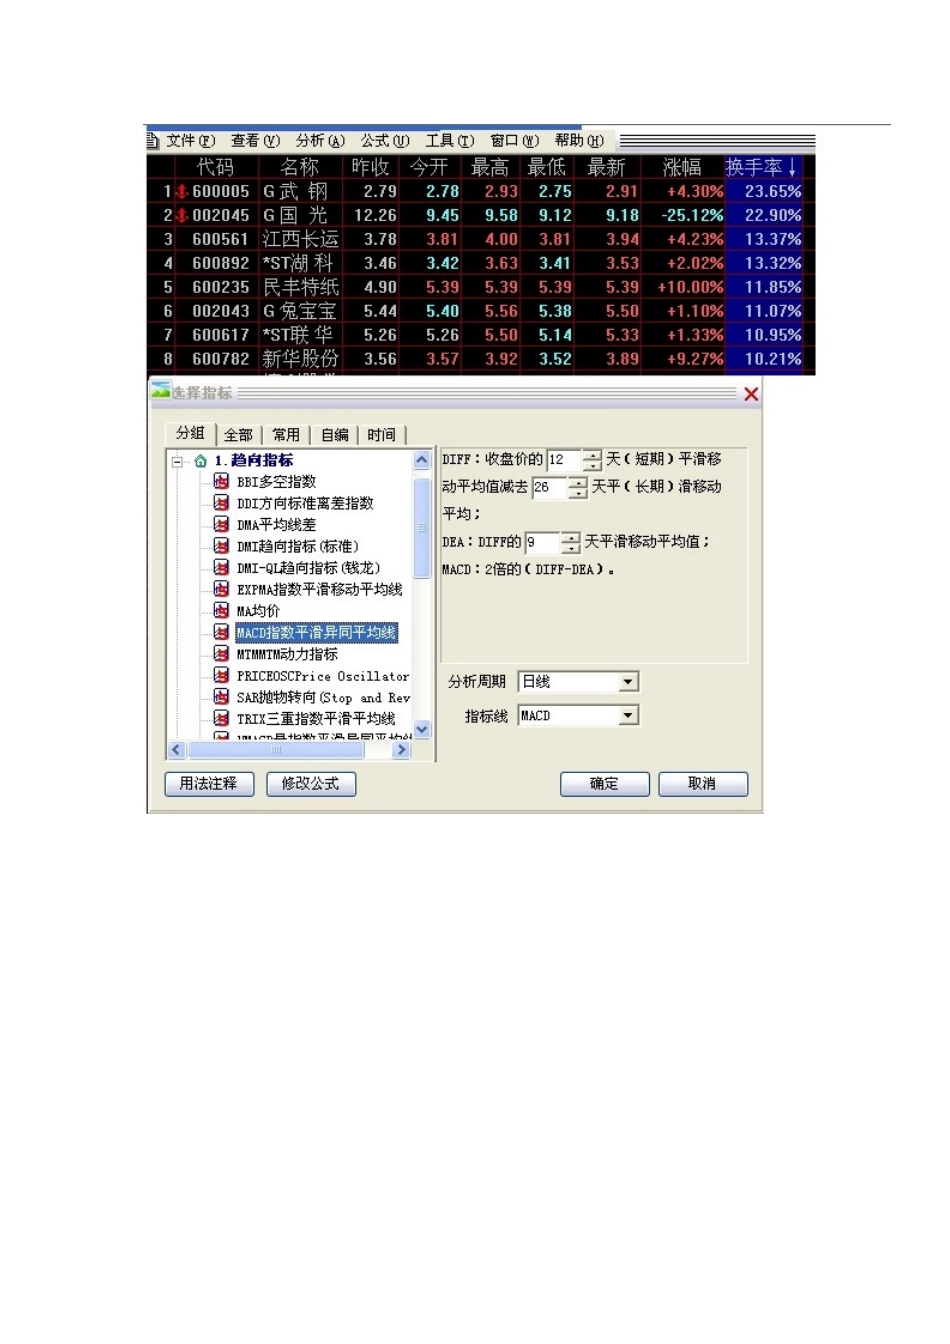Screen dimensions: 950x1344
Task: Click the 代码 column header
Action: coord(215,167)
